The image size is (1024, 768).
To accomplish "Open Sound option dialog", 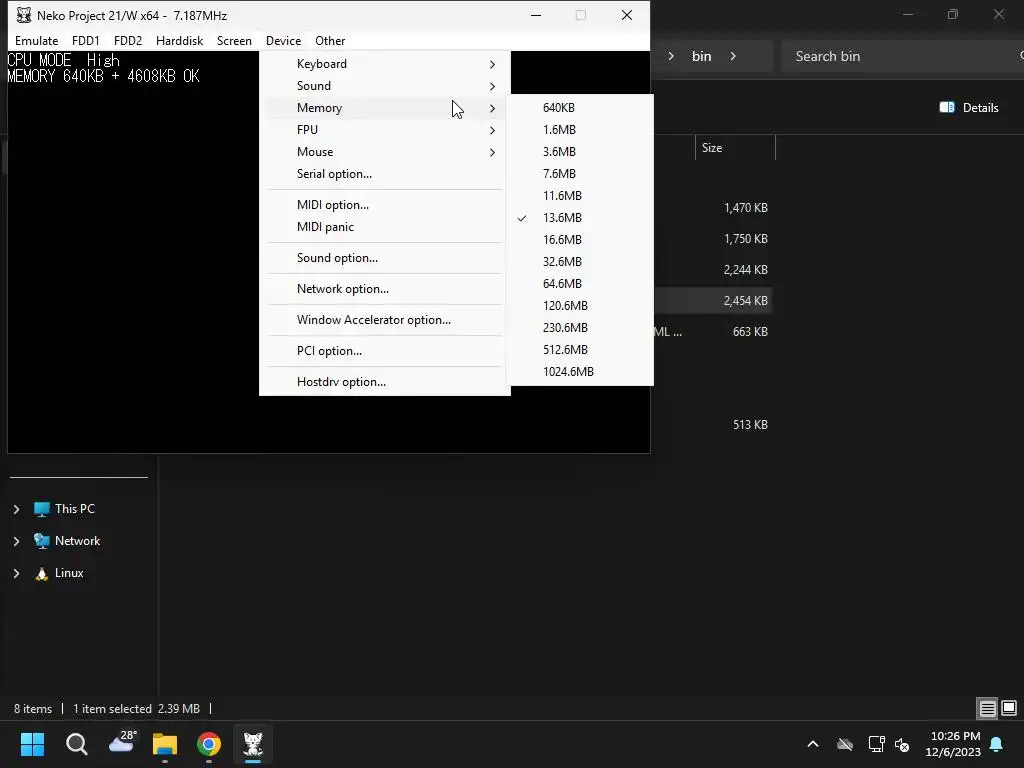I will (385, 258).
